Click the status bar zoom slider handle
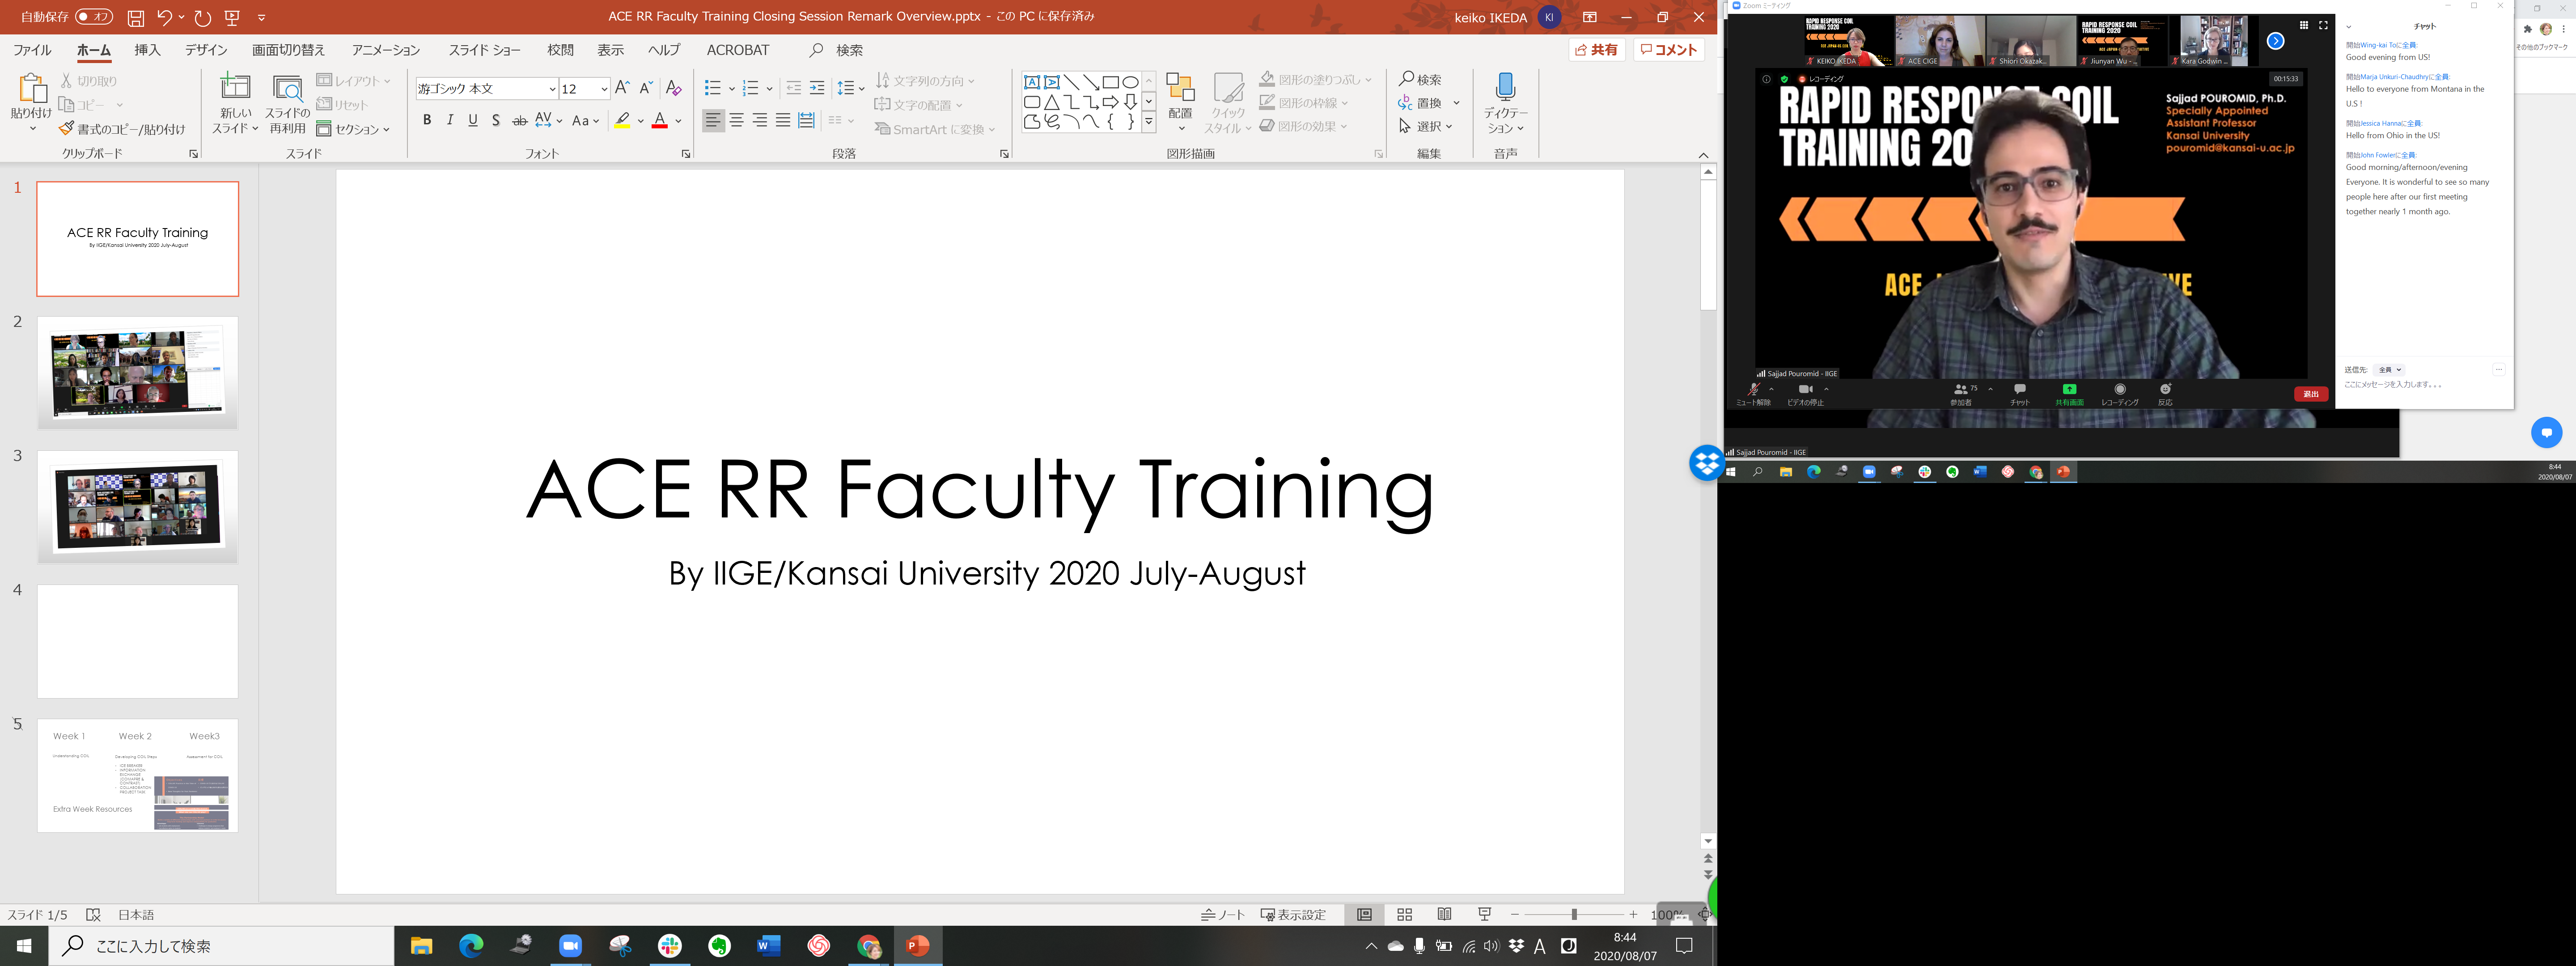The width and height of the screenshot is (2576, 966). [x=1574, y=914]
